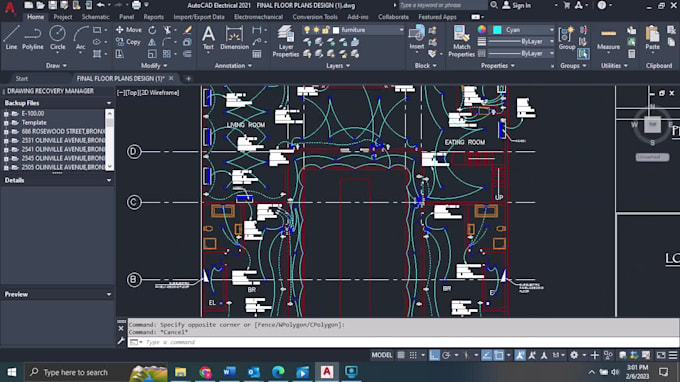Click the Scale tool icon
Viewport: 680px width, 382px height.
(152, 54)
